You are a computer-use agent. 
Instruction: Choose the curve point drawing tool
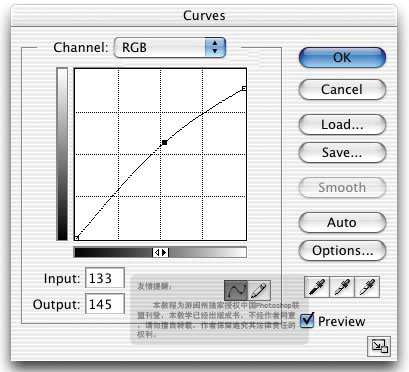point(236,291)
